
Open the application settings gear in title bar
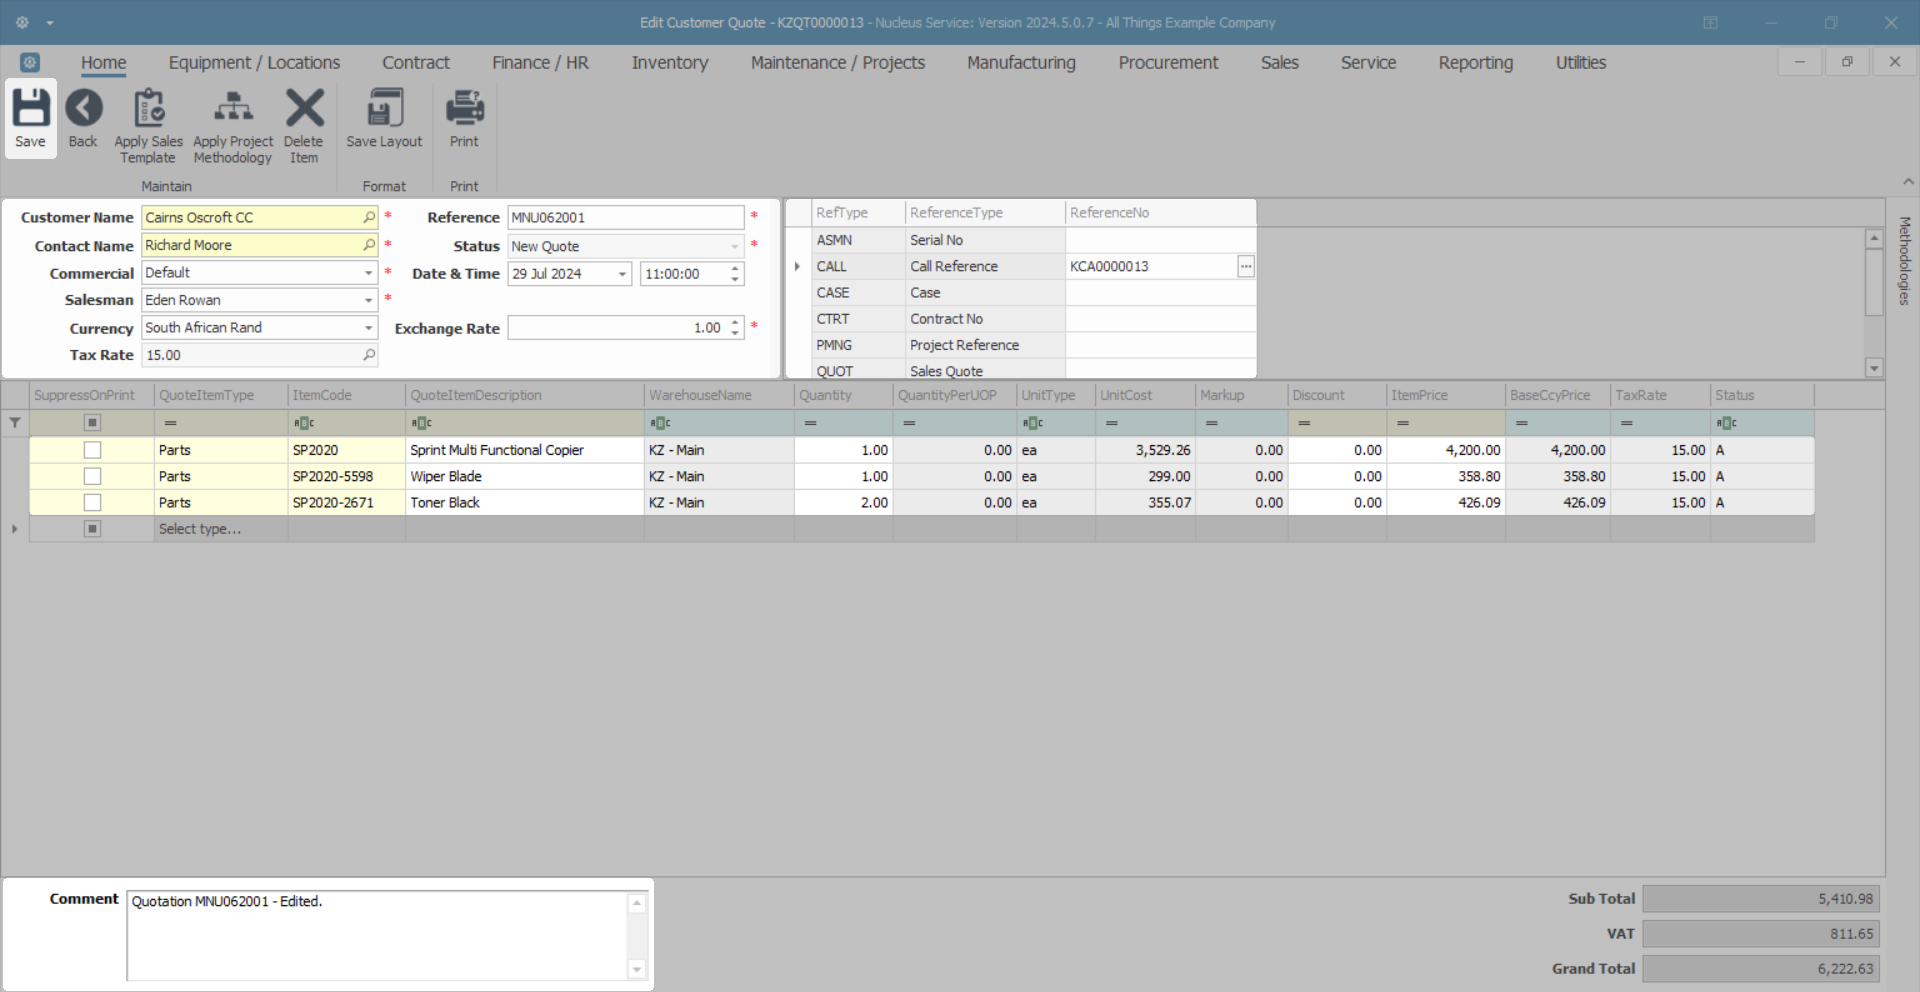[x=22, y=22]
